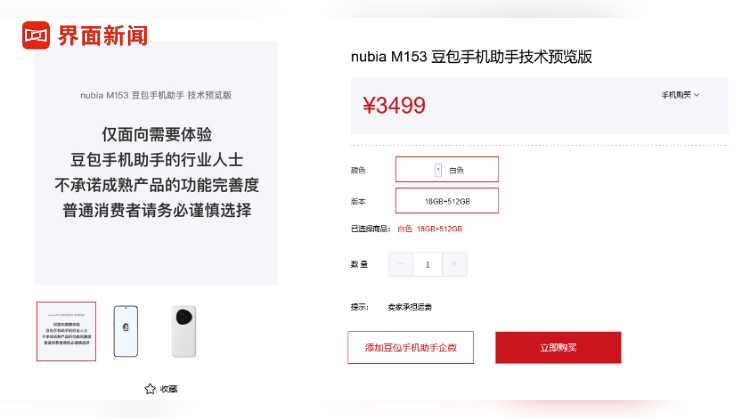Click the chevron arrow beside 手机购买
This screenshot has height=418, width=750.
697,95
